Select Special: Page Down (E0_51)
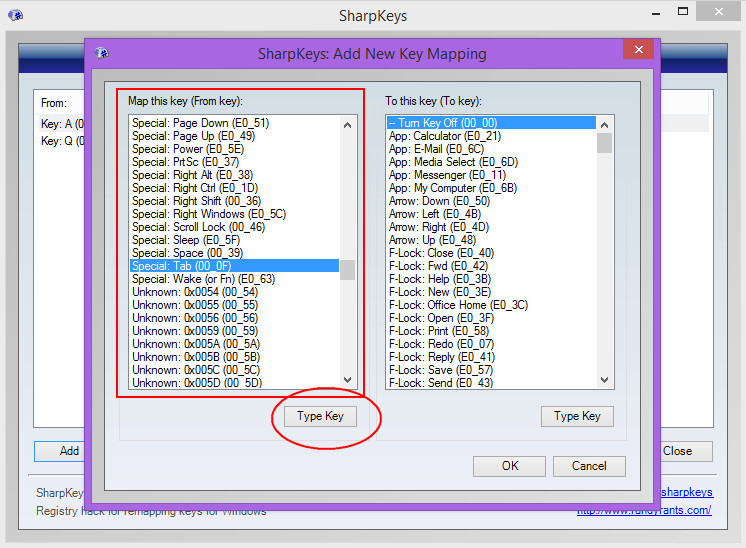 pos(234,123)
